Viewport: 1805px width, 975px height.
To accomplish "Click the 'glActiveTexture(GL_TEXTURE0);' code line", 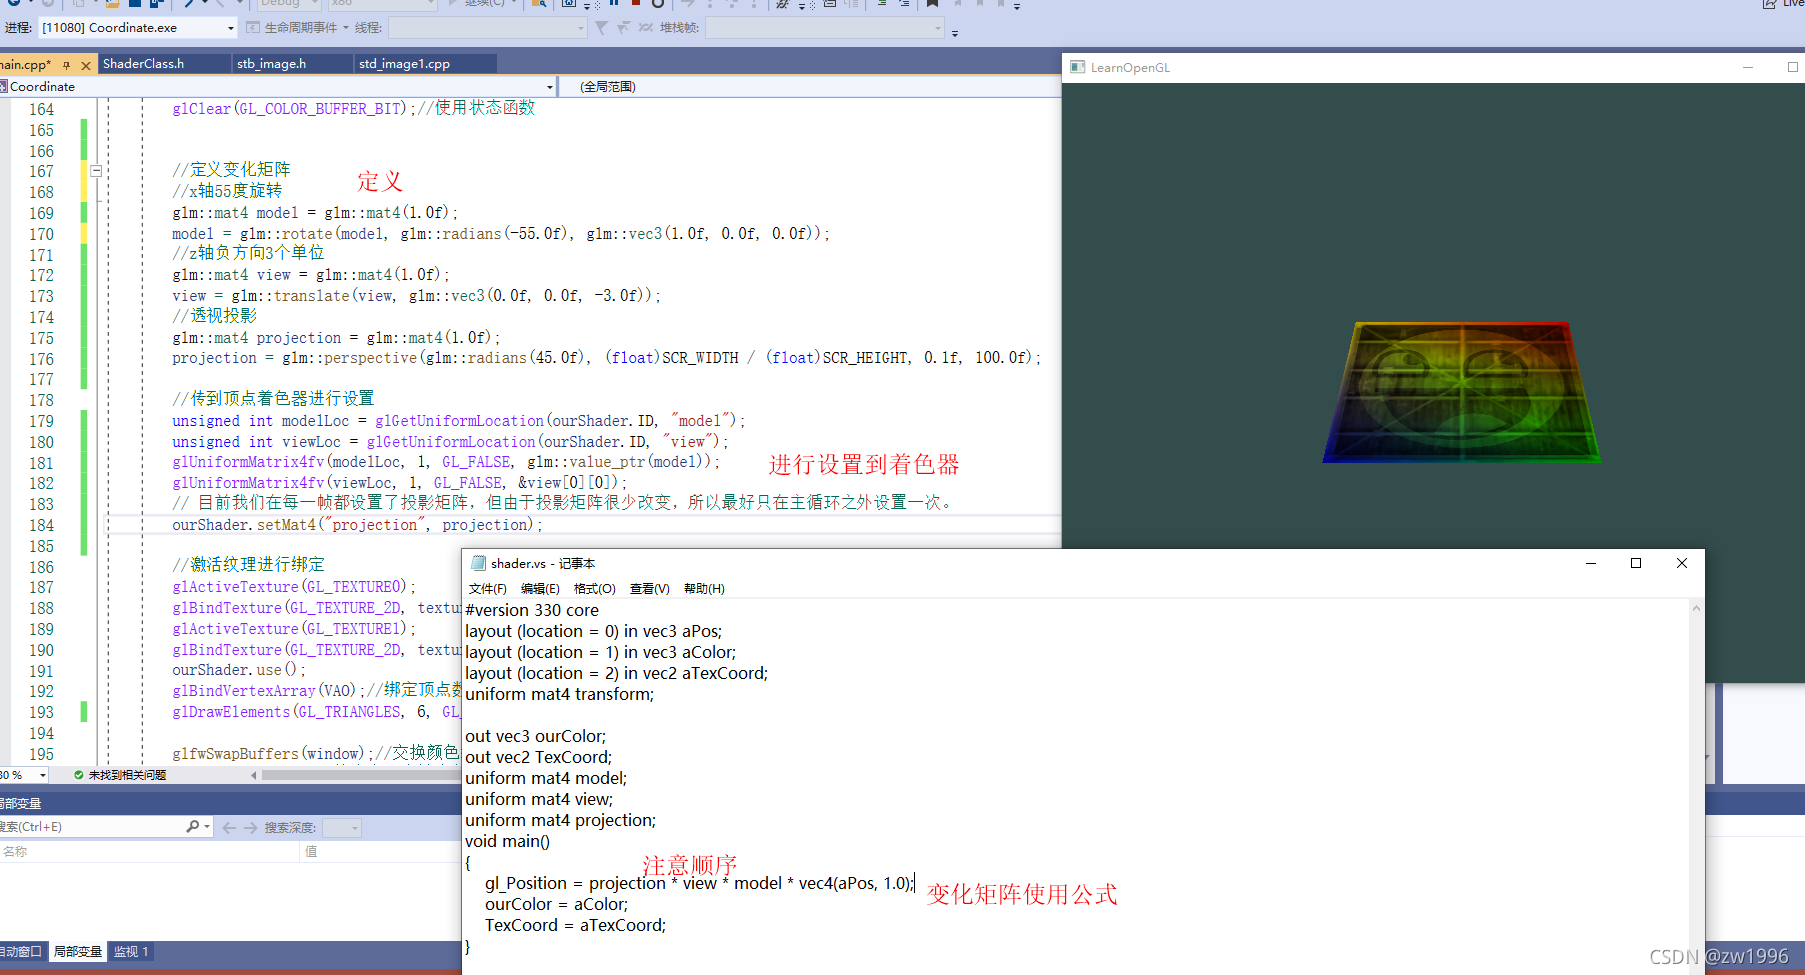I will [x=294, y=587].
